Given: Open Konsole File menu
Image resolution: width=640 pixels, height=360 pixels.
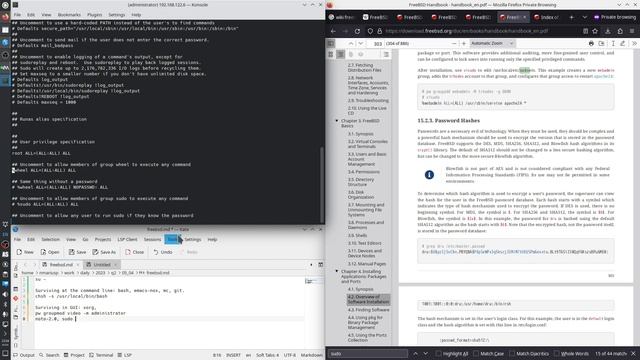Looking at the screenshot, I should 17,15.
